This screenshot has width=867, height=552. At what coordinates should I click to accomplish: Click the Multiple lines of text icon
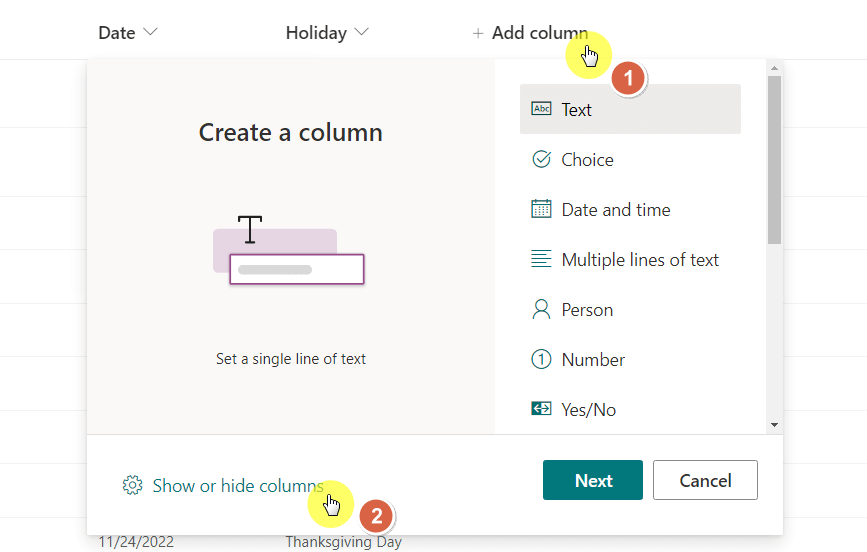point(541,258)
